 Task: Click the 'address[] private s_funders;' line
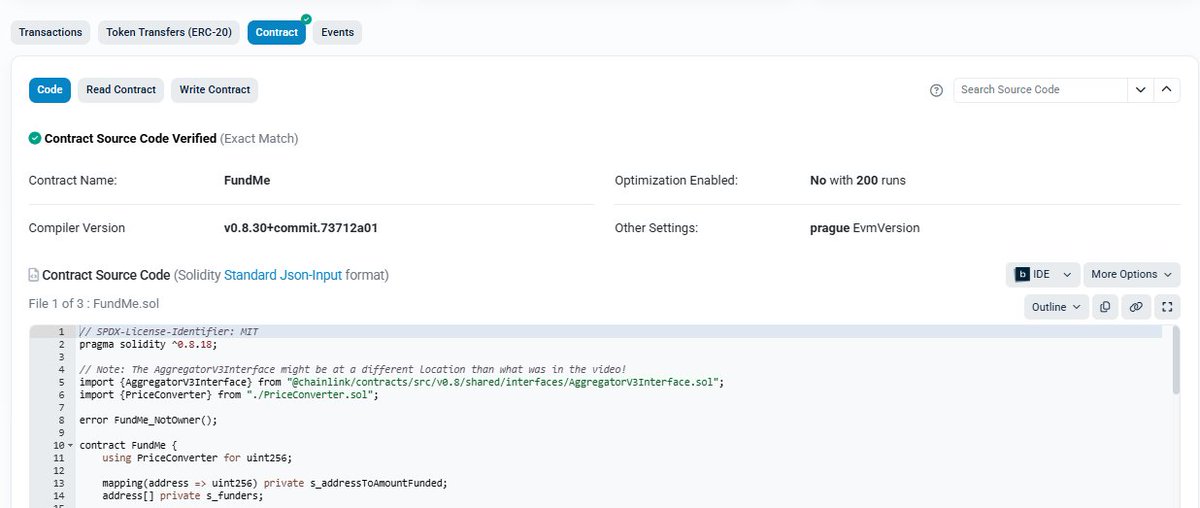click(182, 495)
